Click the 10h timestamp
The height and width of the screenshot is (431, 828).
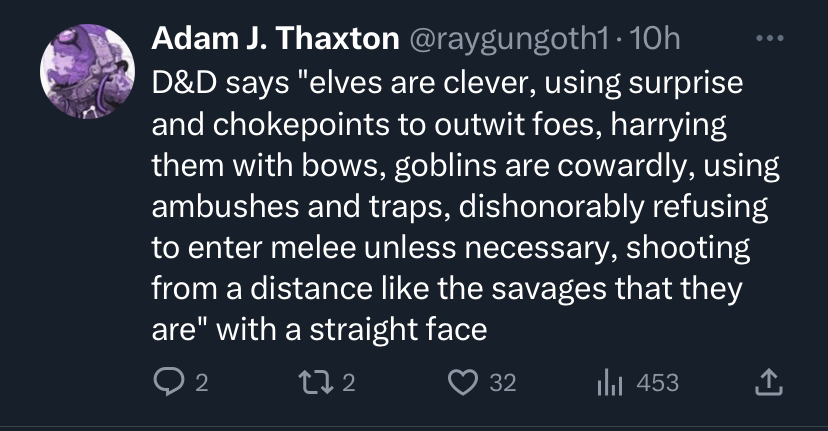click(x=660, y=40)
